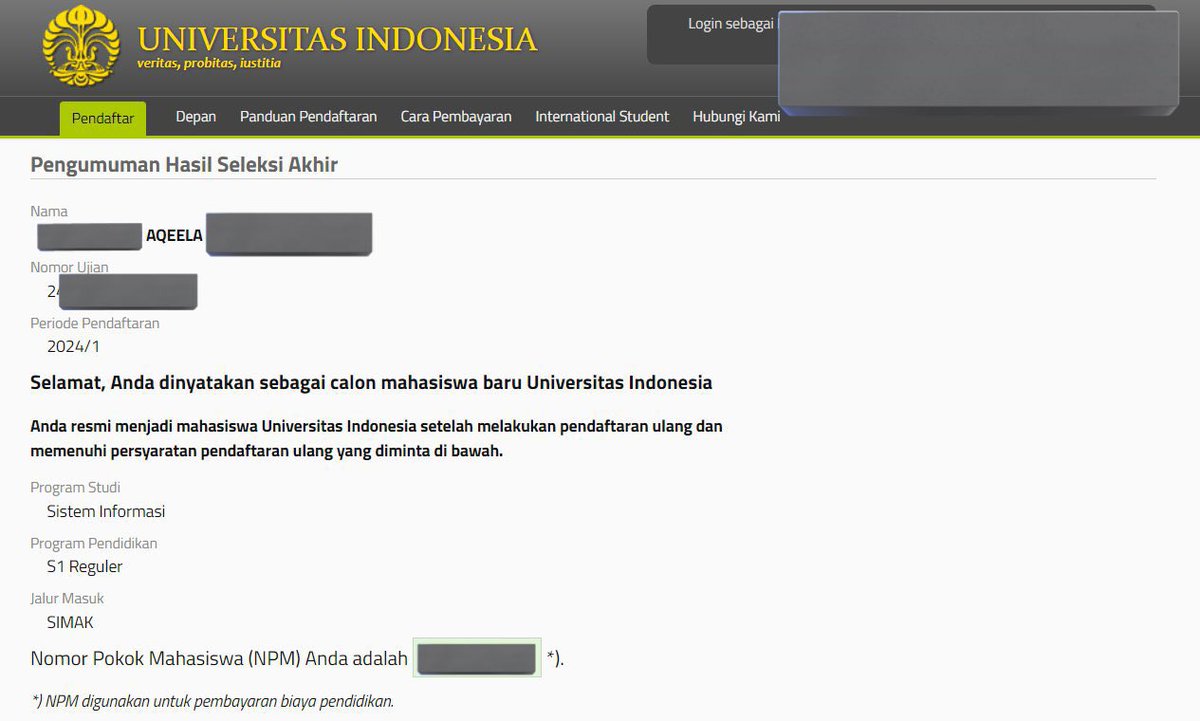Screen dimensions: 1200x721
Task: Open the Pendaftar tab
Action: [x=103, y=118]
